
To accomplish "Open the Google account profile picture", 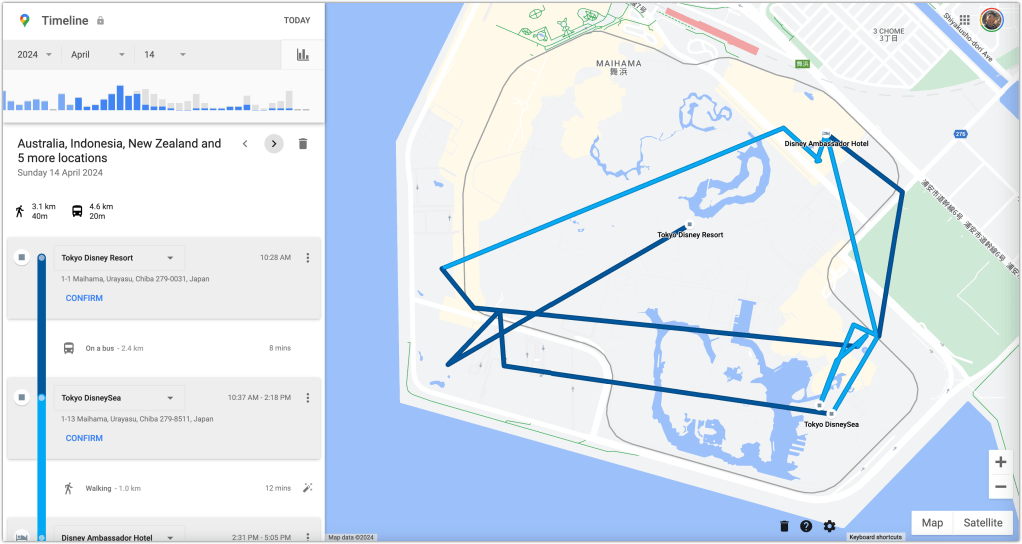I will click(991, 20).
